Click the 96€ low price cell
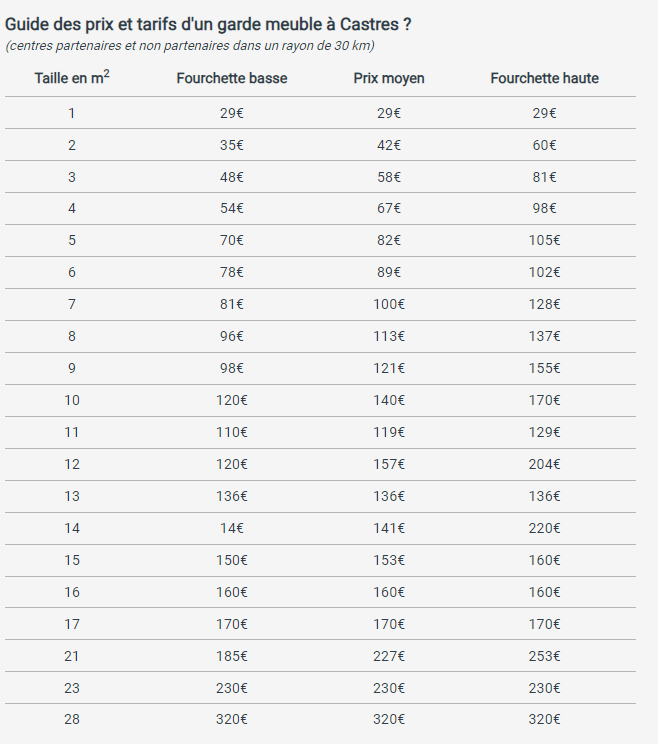 [x=232, y=336]
